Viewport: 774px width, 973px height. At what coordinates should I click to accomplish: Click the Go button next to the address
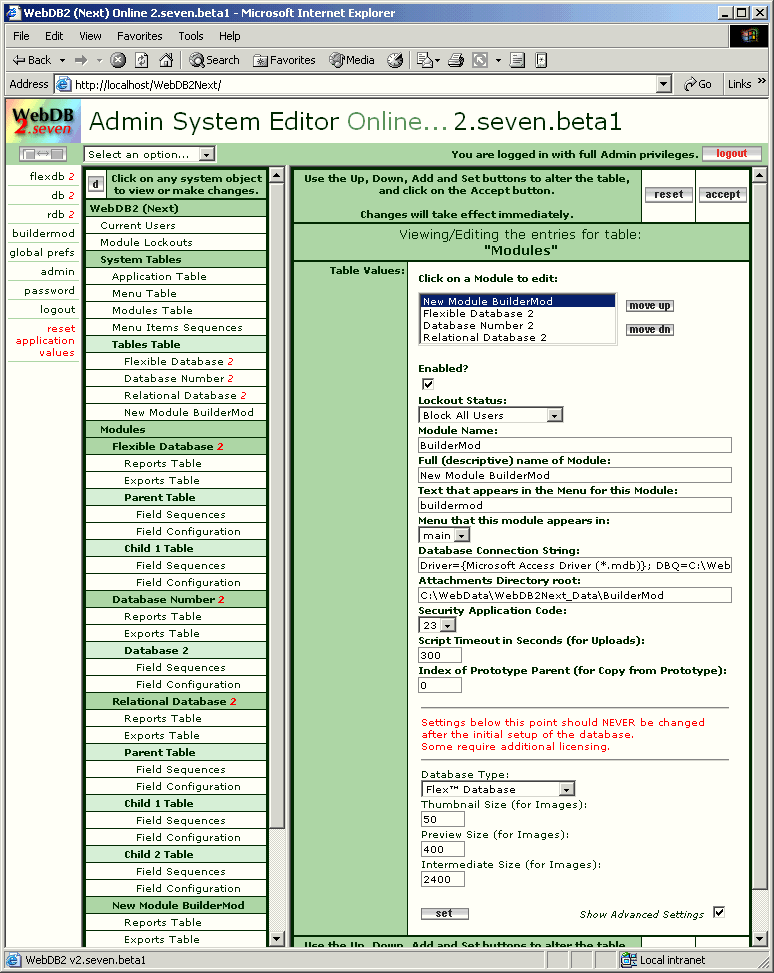698,84
